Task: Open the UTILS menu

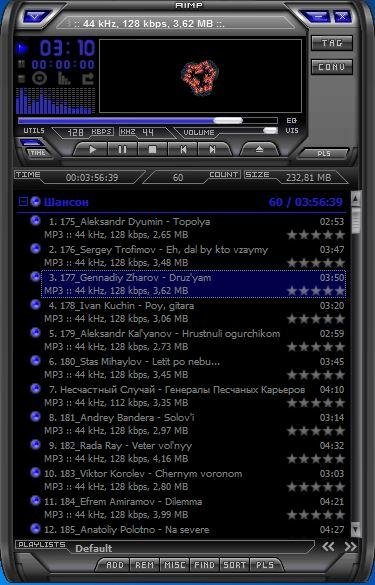Action: [34, 131]
